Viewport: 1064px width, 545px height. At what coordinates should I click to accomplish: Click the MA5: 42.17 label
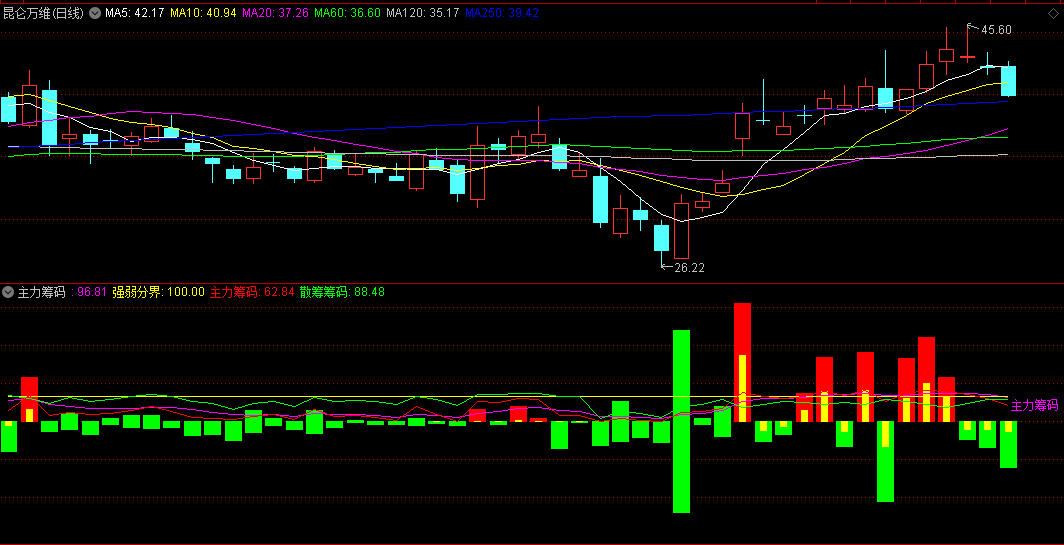pyautogui.click(x=134, y=13)
